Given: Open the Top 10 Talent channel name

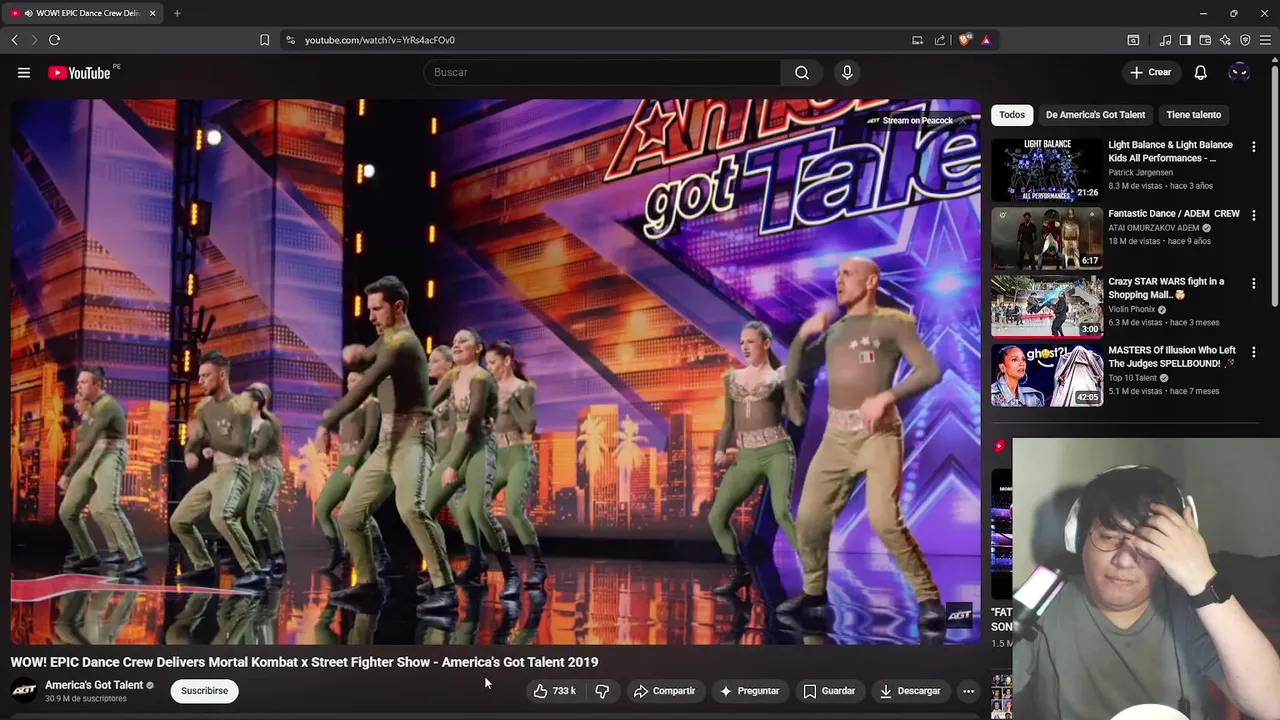Looking at the screenshot, I should [1132, 378].
